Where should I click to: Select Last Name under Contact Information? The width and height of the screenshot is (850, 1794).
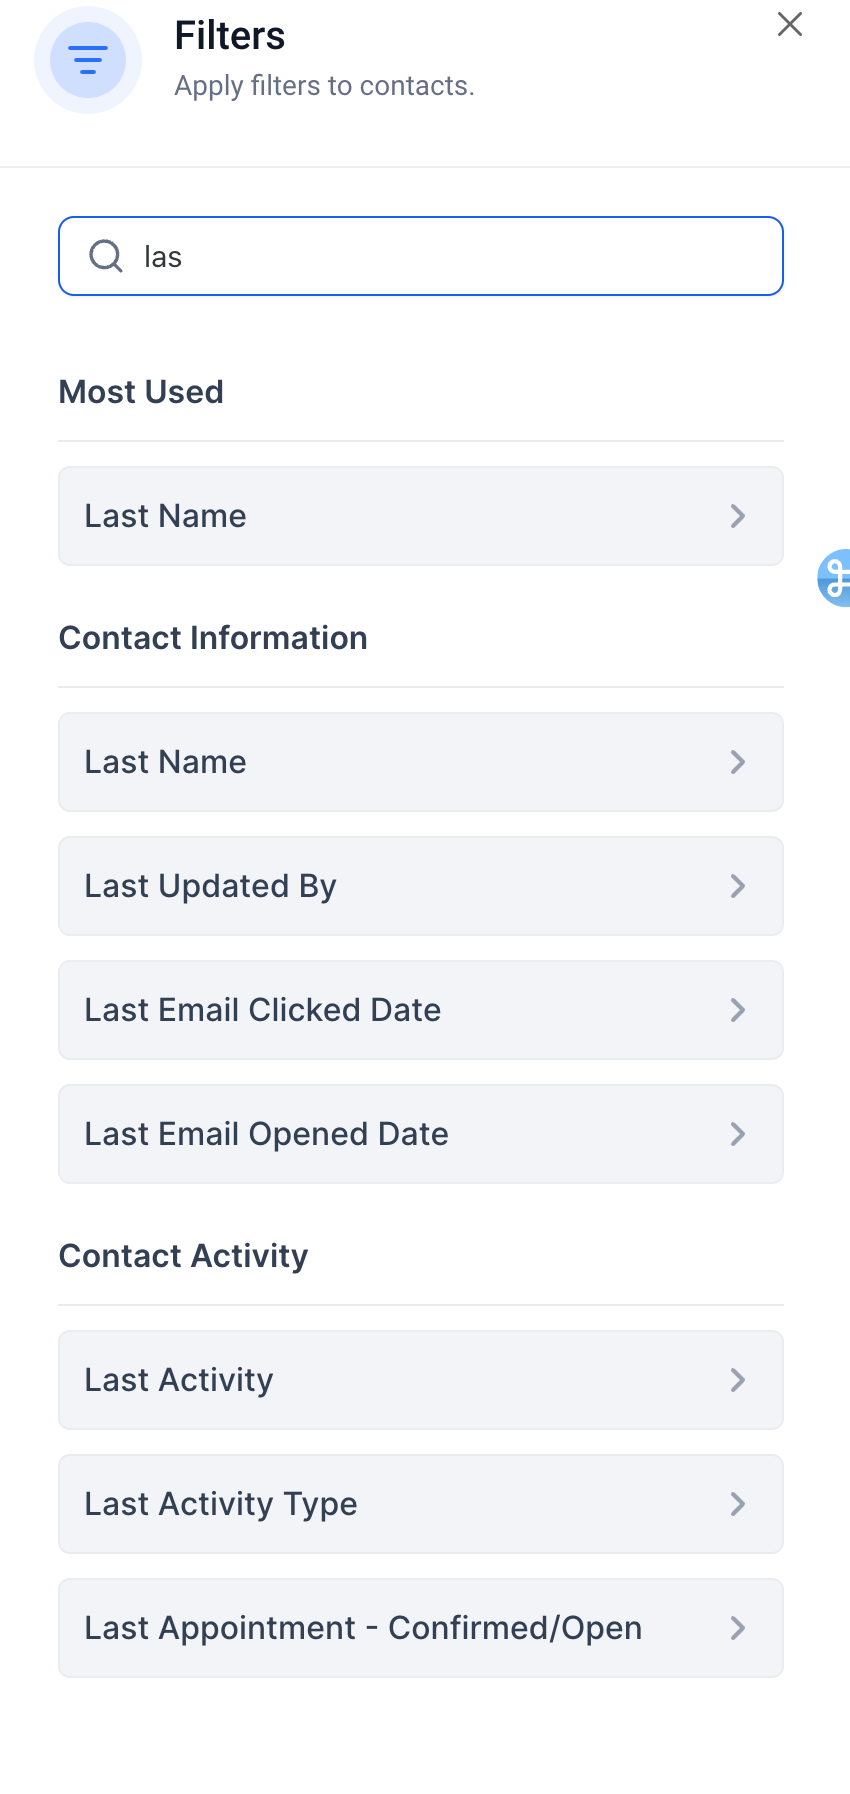pos(400,762)
